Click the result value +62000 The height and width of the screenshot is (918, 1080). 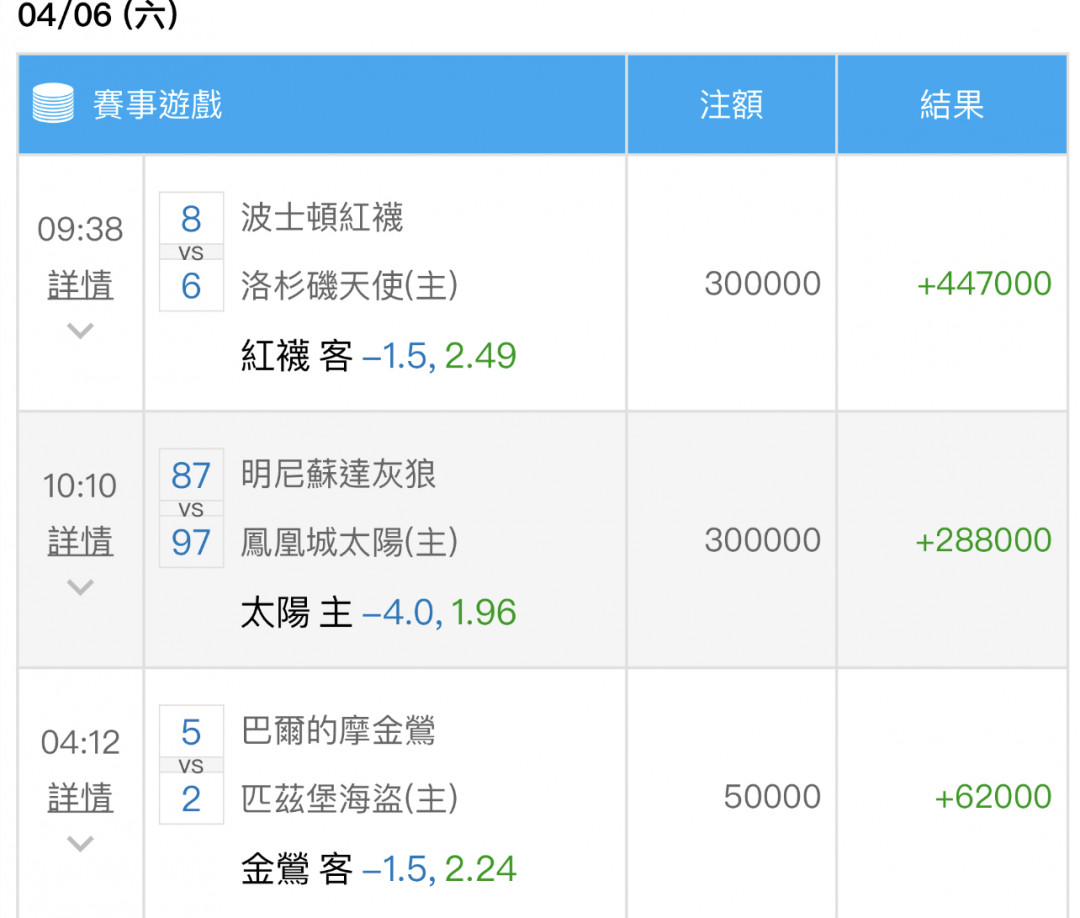[993, 797]
